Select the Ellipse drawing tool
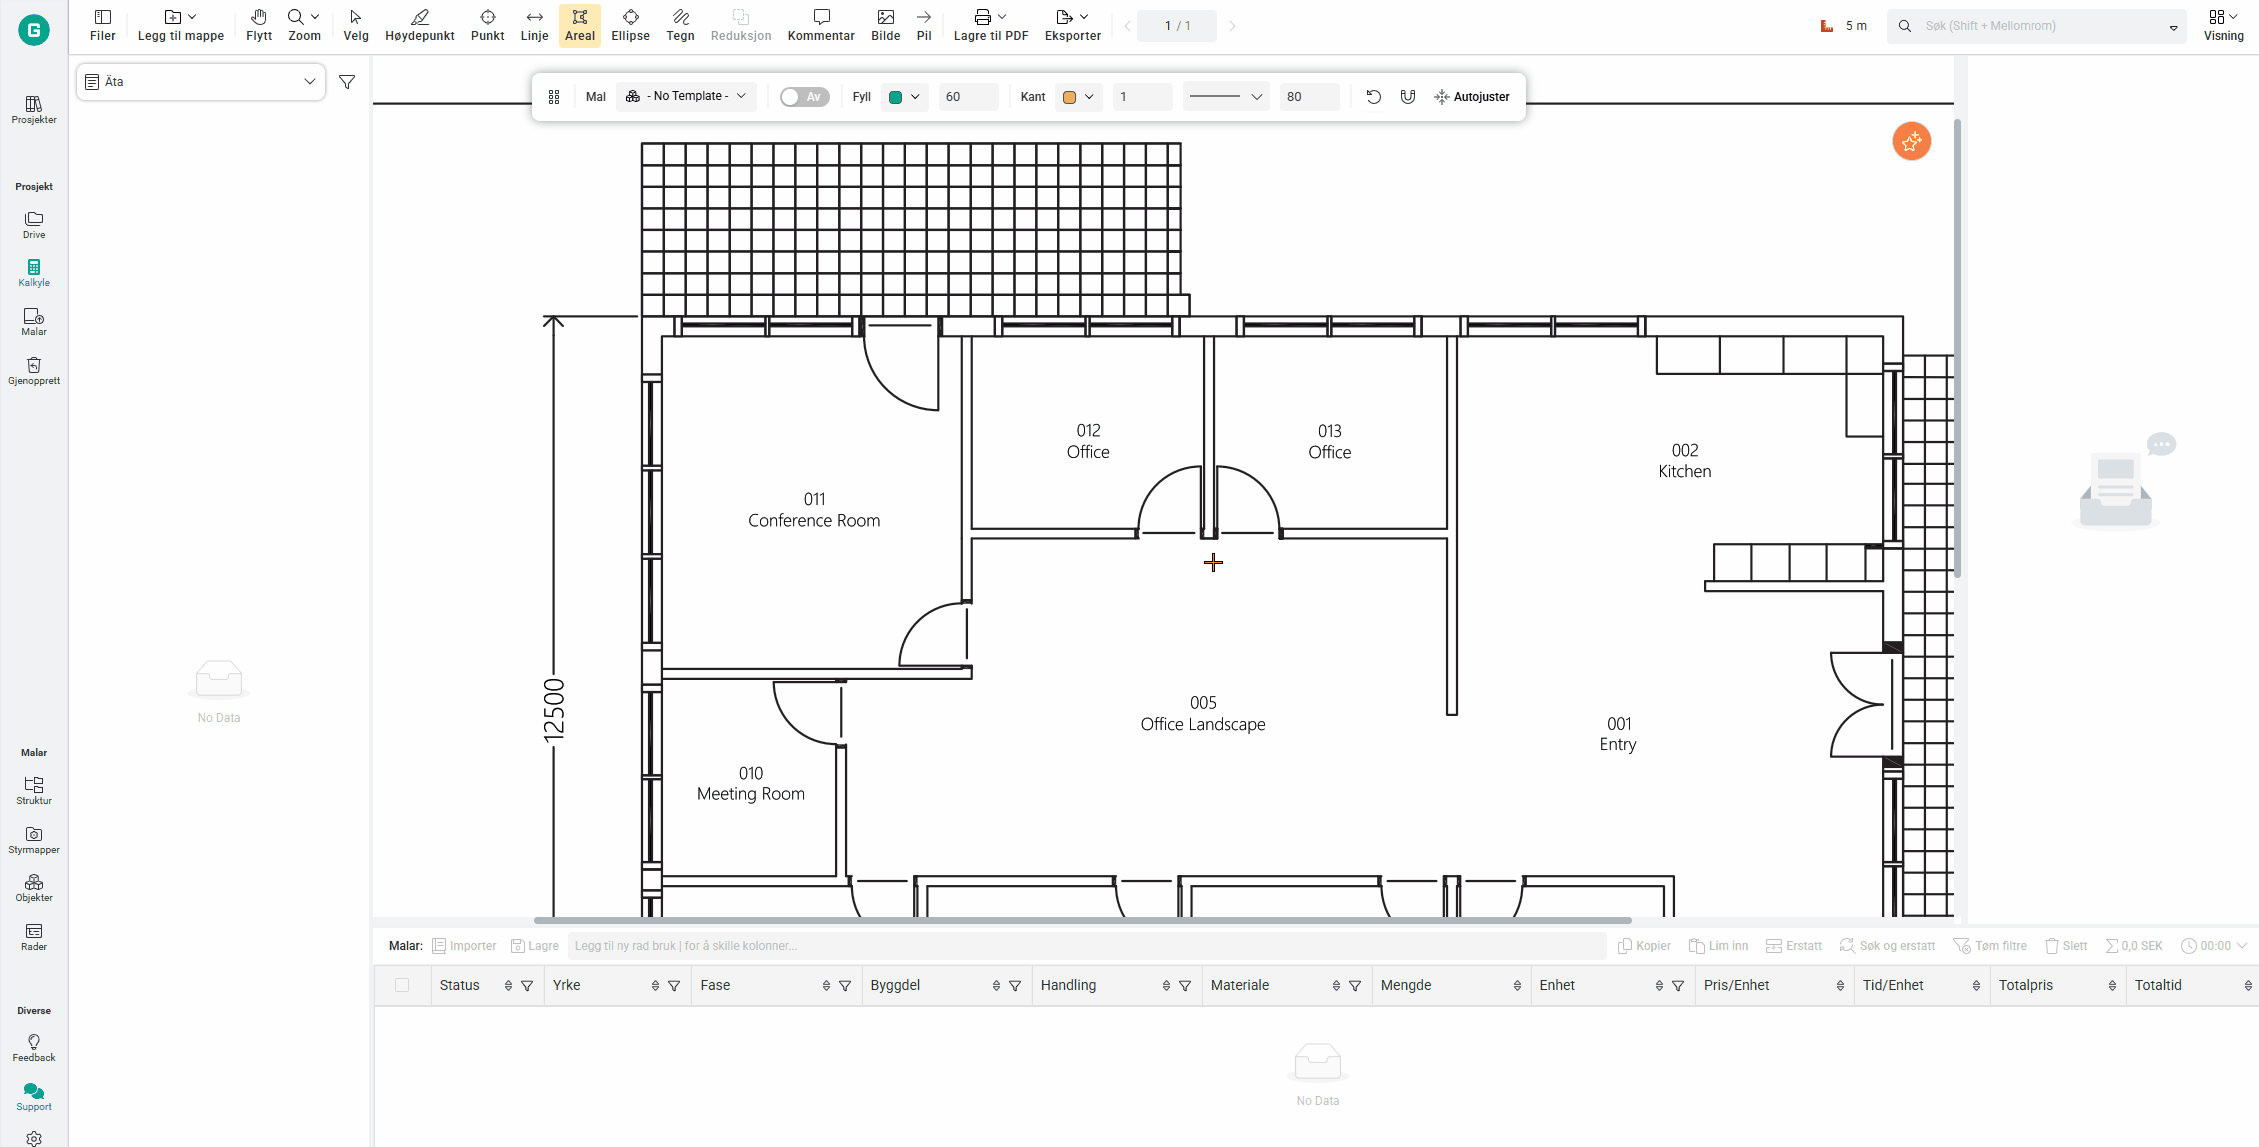The width and height of the screenshot is (2259, 1147). 630,25
